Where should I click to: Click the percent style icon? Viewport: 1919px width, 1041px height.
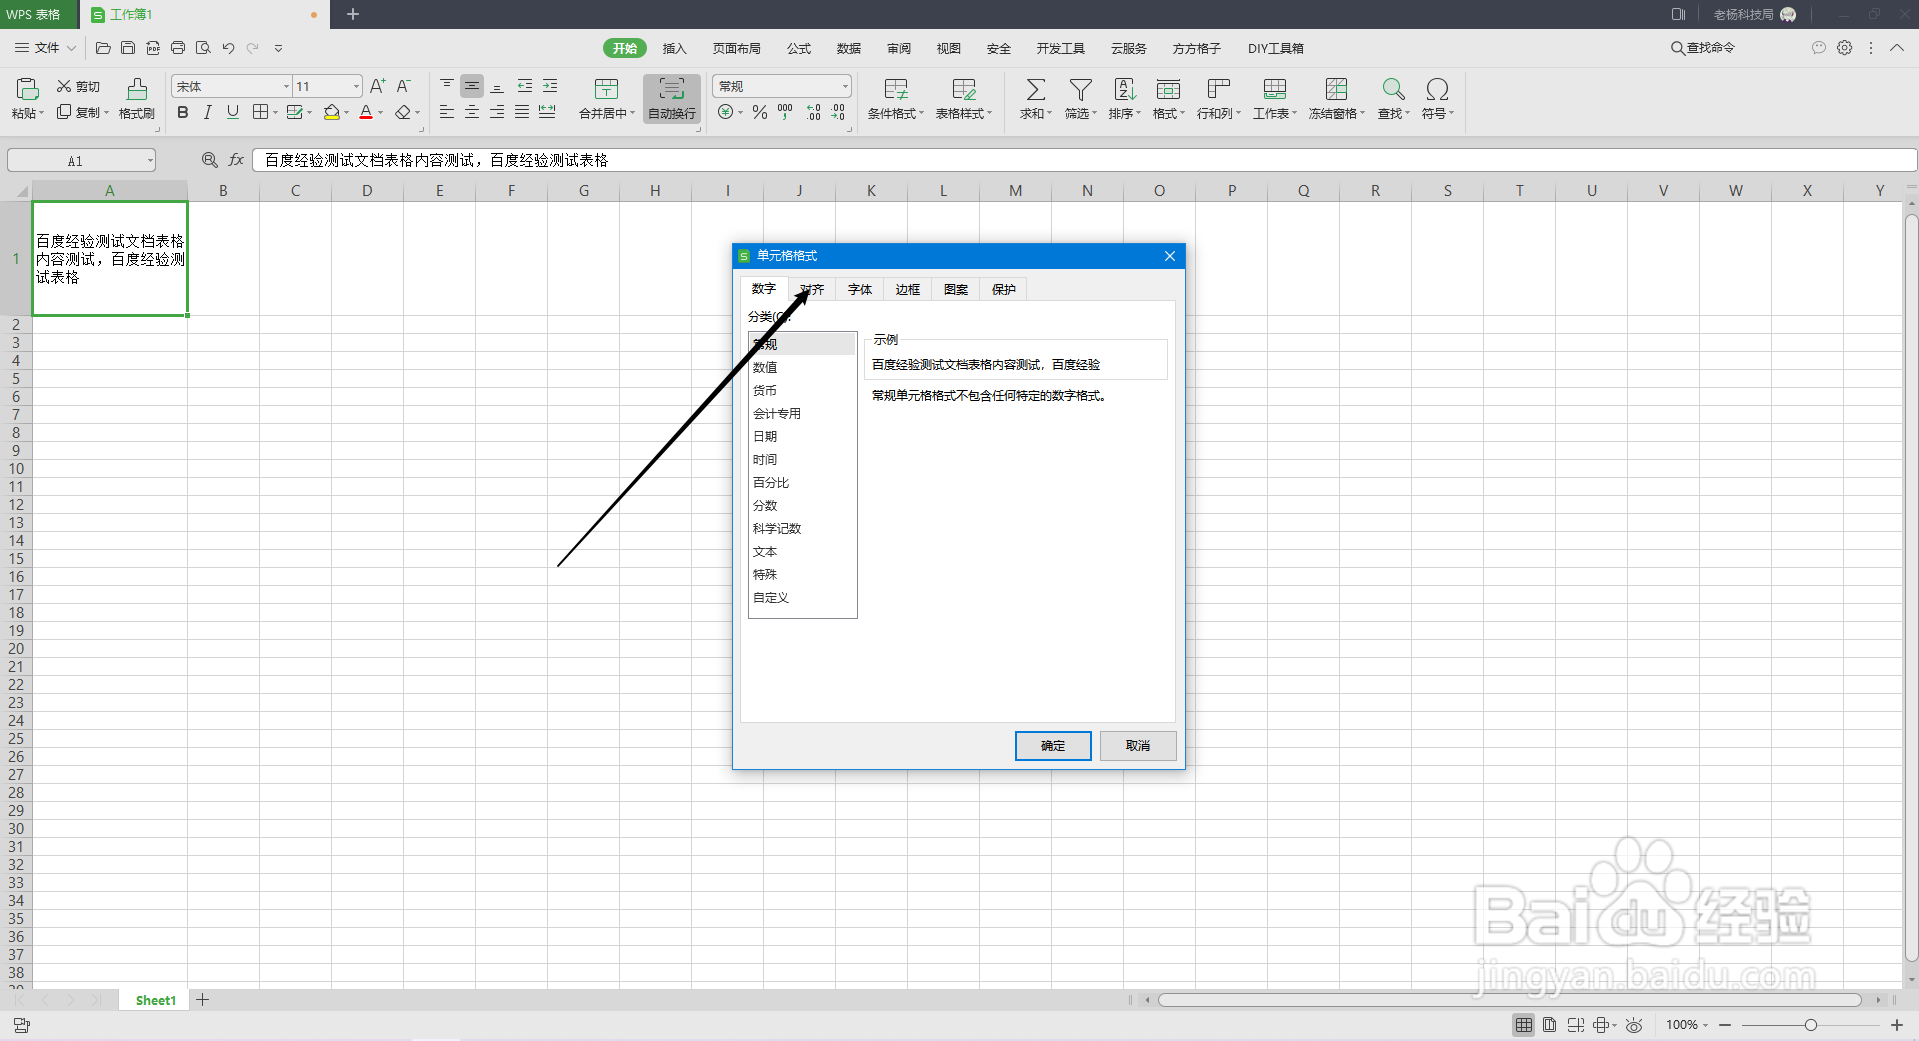(x=760, y=112)
